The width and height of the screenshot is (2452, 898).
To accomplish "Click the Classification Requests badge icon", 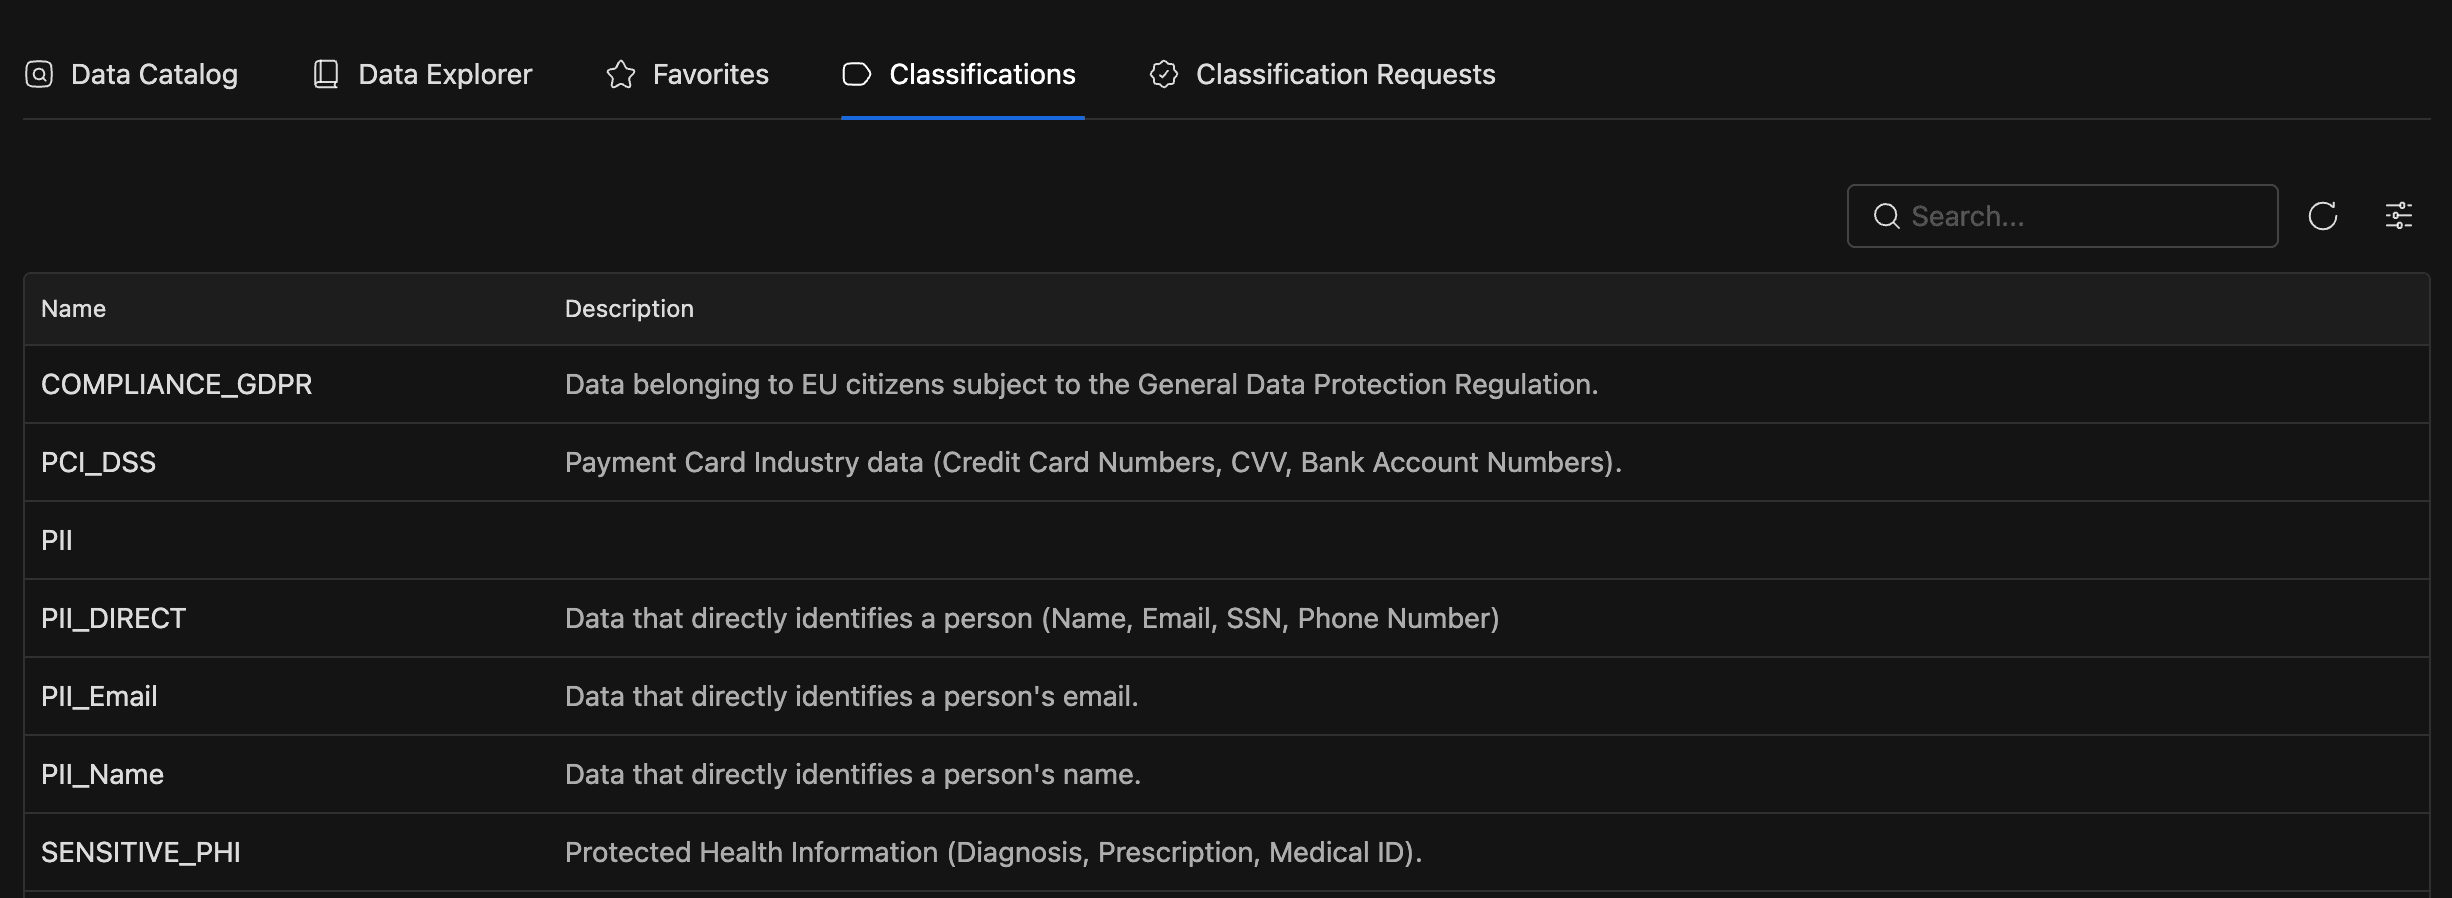I will click(1164, 75).
